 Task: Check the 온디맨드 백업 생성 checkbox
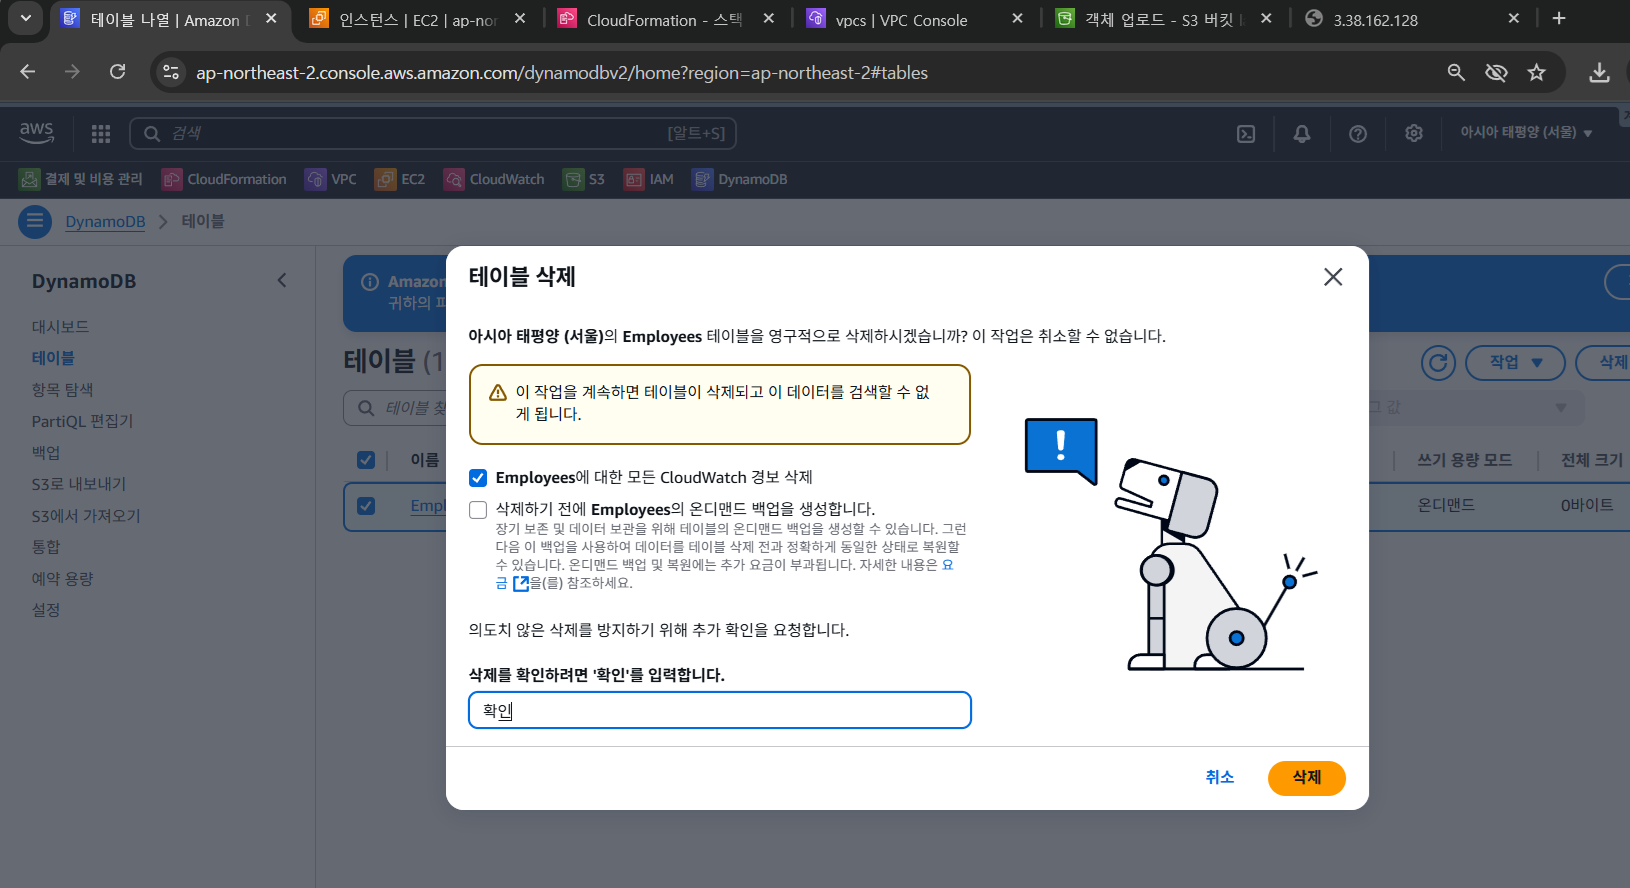tap(478, 510)
